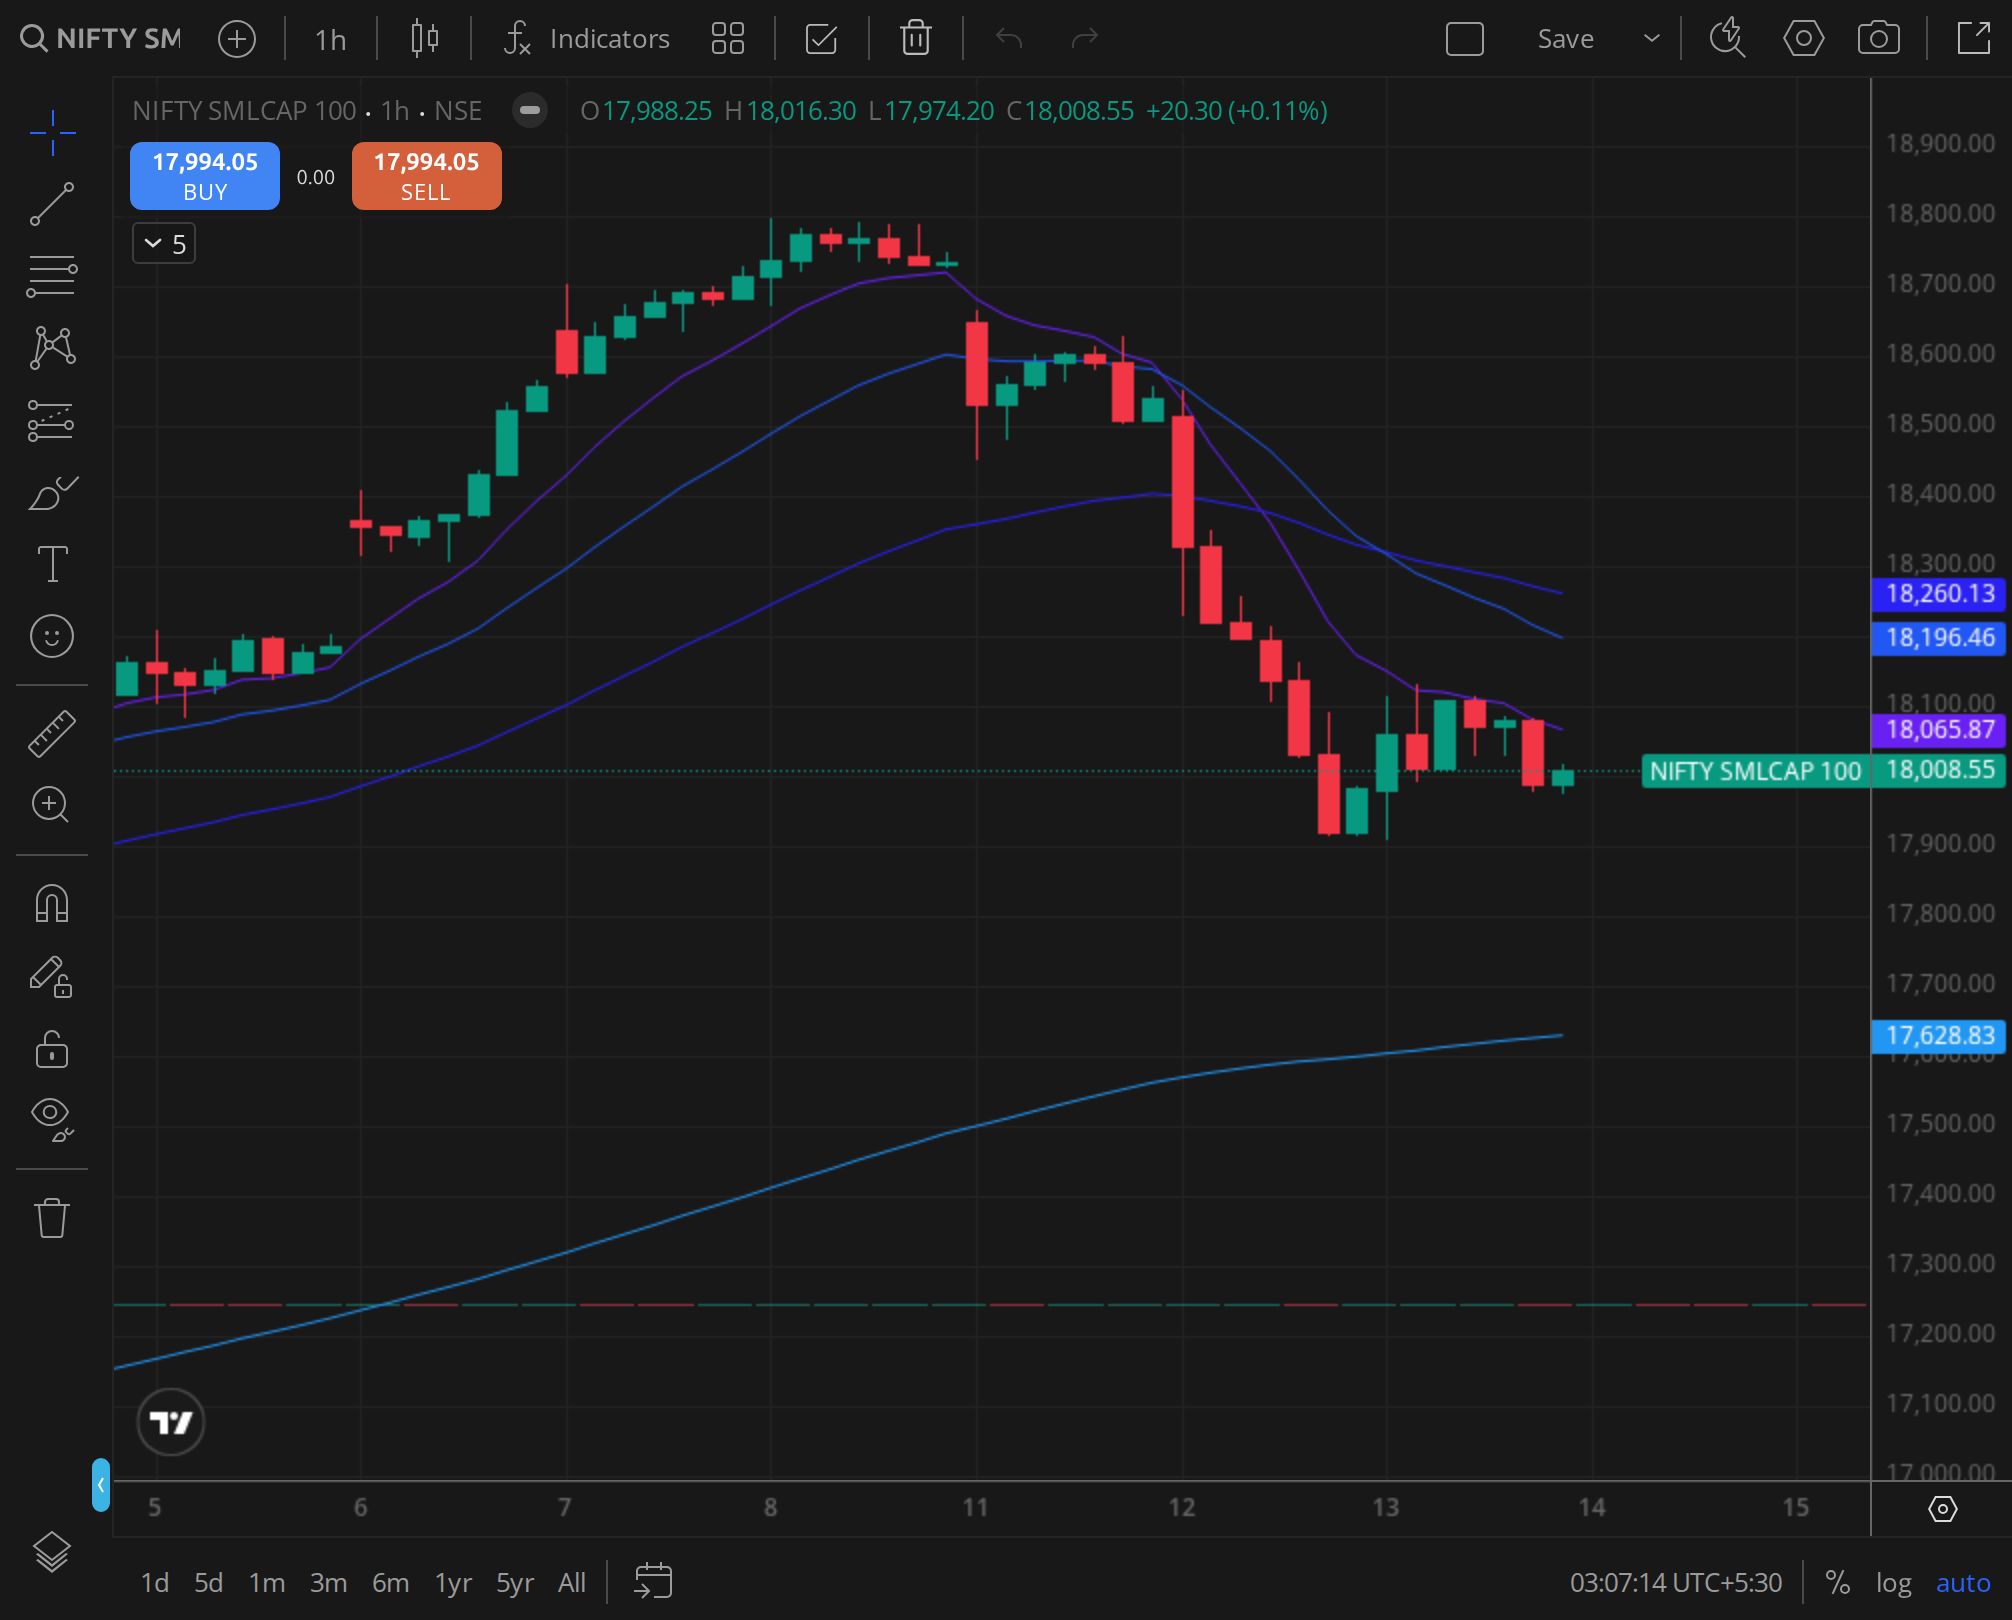The image size is (2012, 1620).
Task: Click the 18,260.13 moving average price label
Action: (x=1939, y=593)
